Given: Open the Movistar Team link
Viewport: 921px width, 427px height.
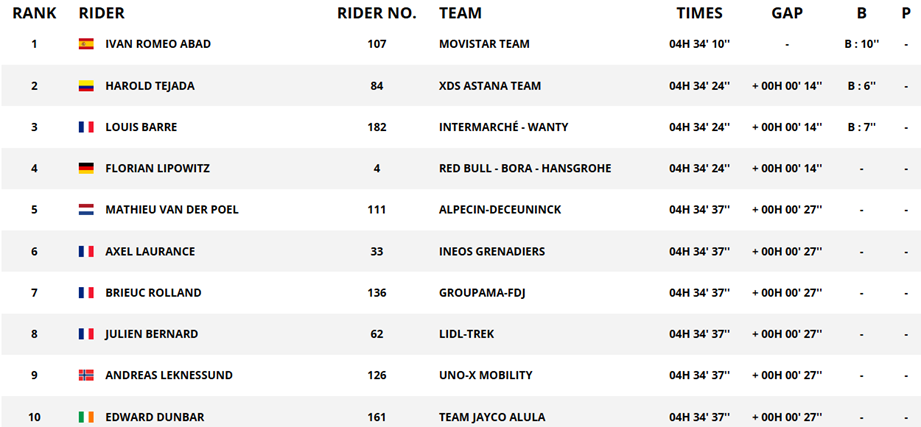Looking at the screenshot, I should pos(484,44).
